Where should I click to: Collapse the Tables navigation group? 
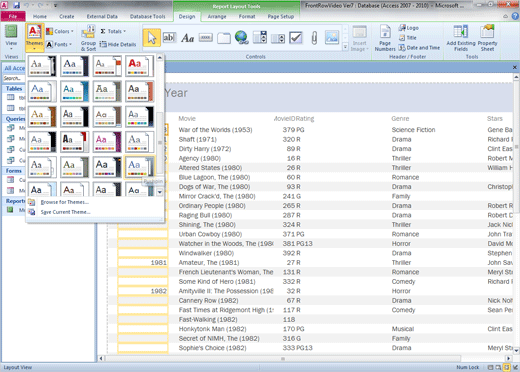point(14,89)
